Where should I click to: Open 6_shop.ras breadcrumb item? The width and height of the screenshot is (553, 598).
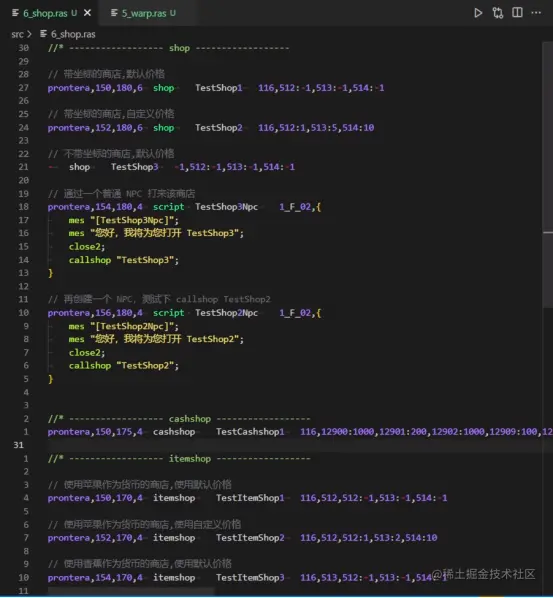click(73, 34)
